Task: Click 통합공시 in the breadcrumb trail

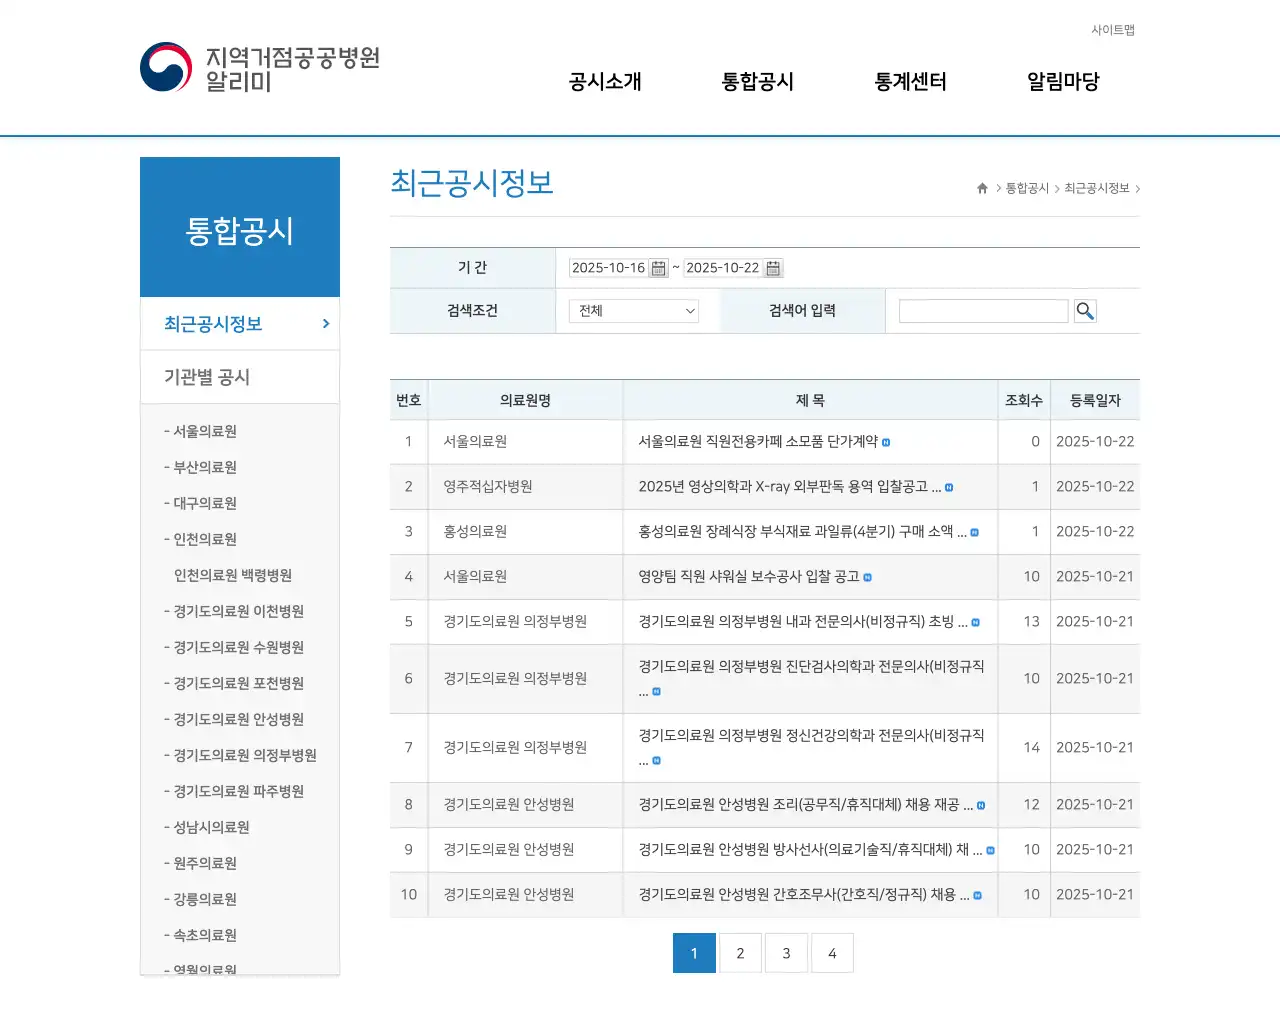Action: [x=1027, y=188]
